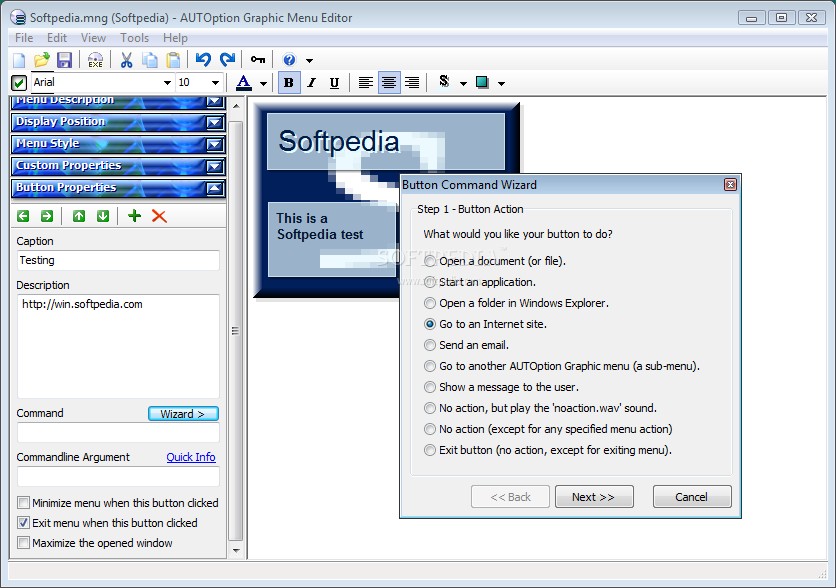This screenshot has width=836, height=588.
Task: Align text right
Action: tap(412, 83)
